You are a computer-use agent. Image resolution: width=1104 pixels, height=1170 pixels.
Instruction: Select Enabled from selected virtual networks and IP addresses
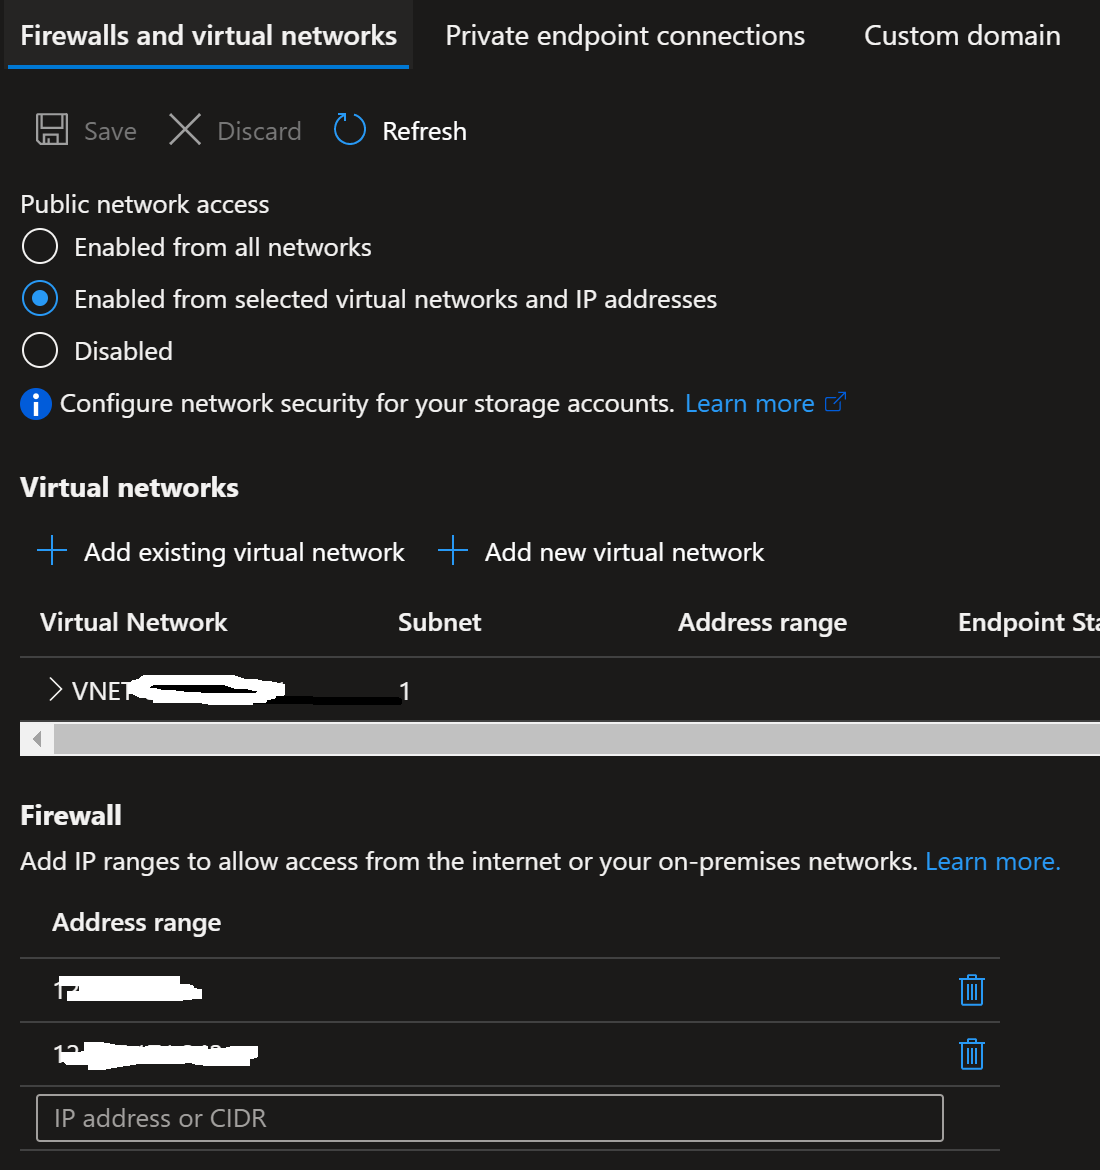[x=40, y=298]
